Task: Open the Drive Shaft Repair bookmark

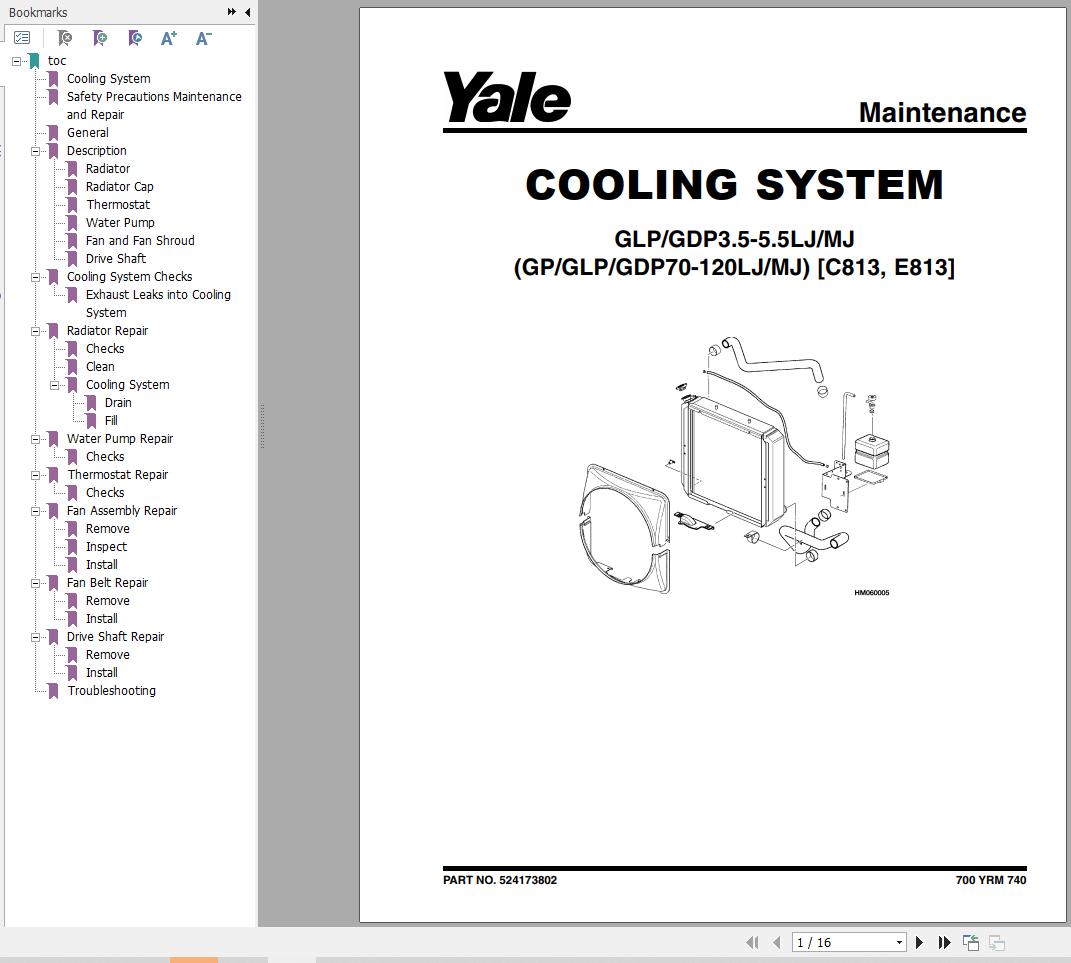Action: click(115, 637)
